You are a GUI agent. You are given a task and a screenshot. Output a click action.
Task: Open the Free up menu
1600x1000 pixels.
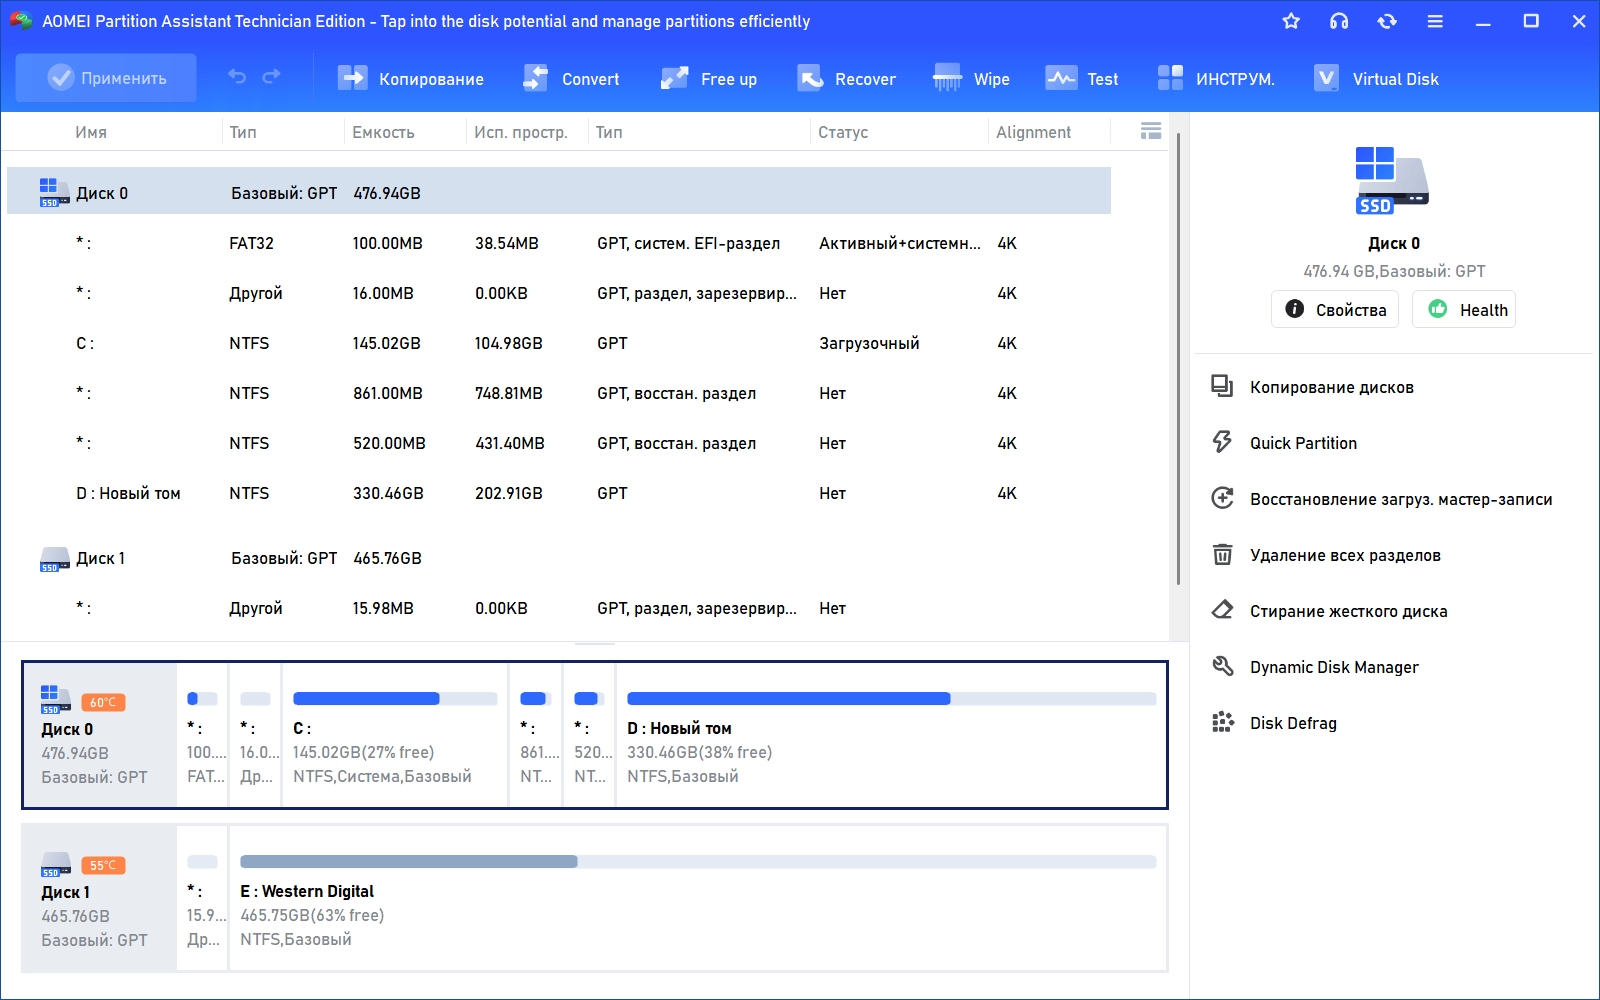tap(709, 79)
